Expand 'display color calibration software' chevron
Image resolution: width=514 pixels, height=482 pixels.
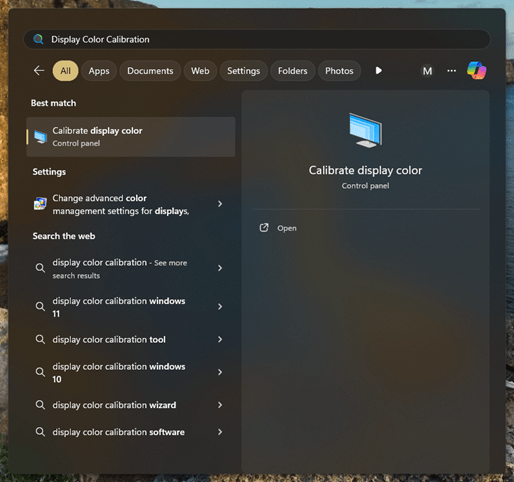click(x=220, y=432)
